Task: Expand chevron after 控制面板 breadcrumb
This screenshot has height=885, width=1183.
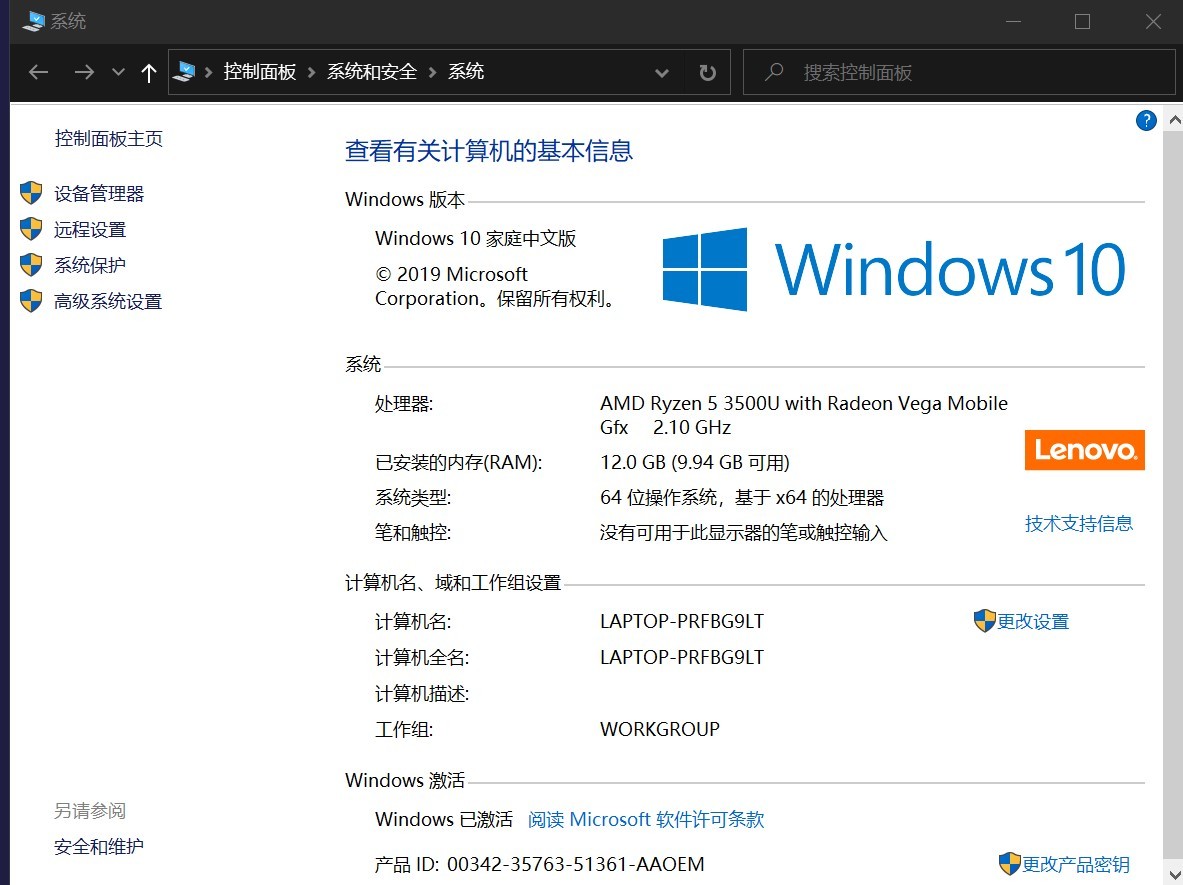Action: [312, 72]
